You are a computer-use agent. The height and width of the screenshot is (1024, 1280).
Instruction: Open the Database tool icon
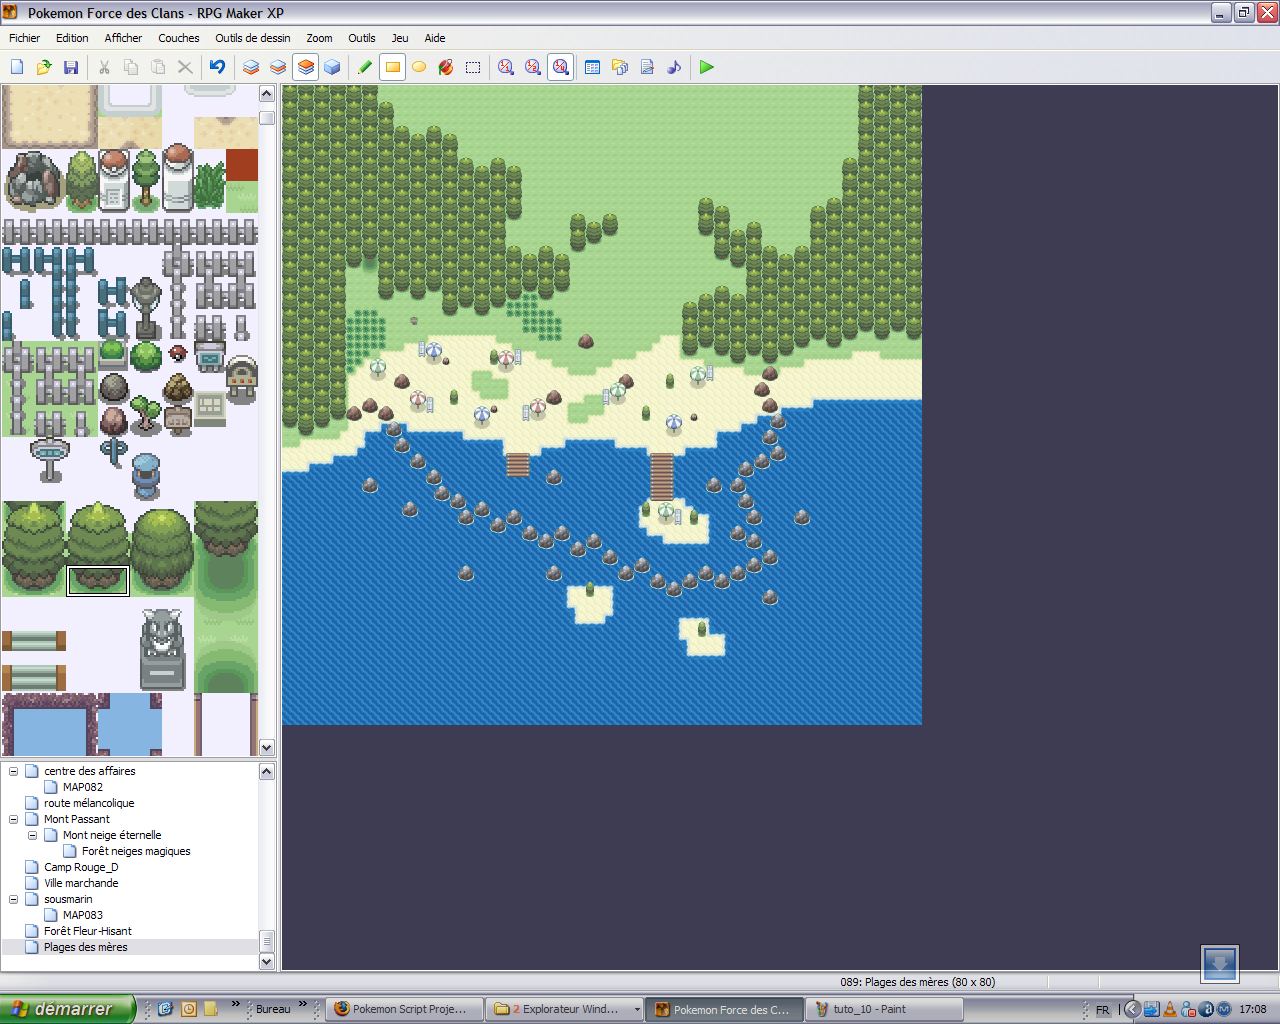593,67
